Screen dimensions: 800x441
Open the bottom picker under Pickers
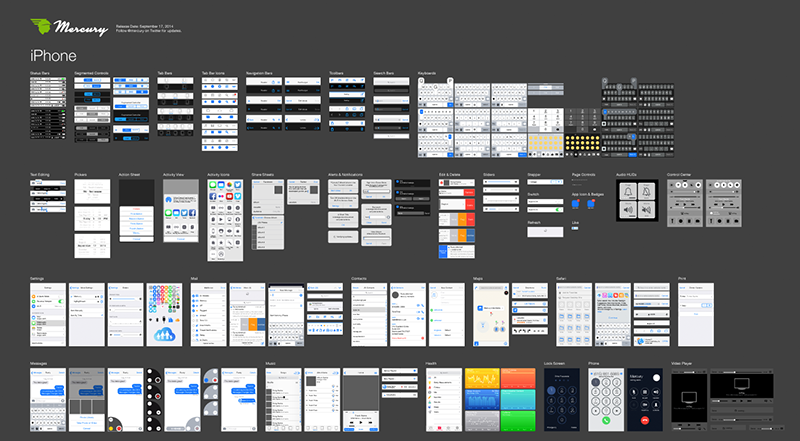pos(92,246)
